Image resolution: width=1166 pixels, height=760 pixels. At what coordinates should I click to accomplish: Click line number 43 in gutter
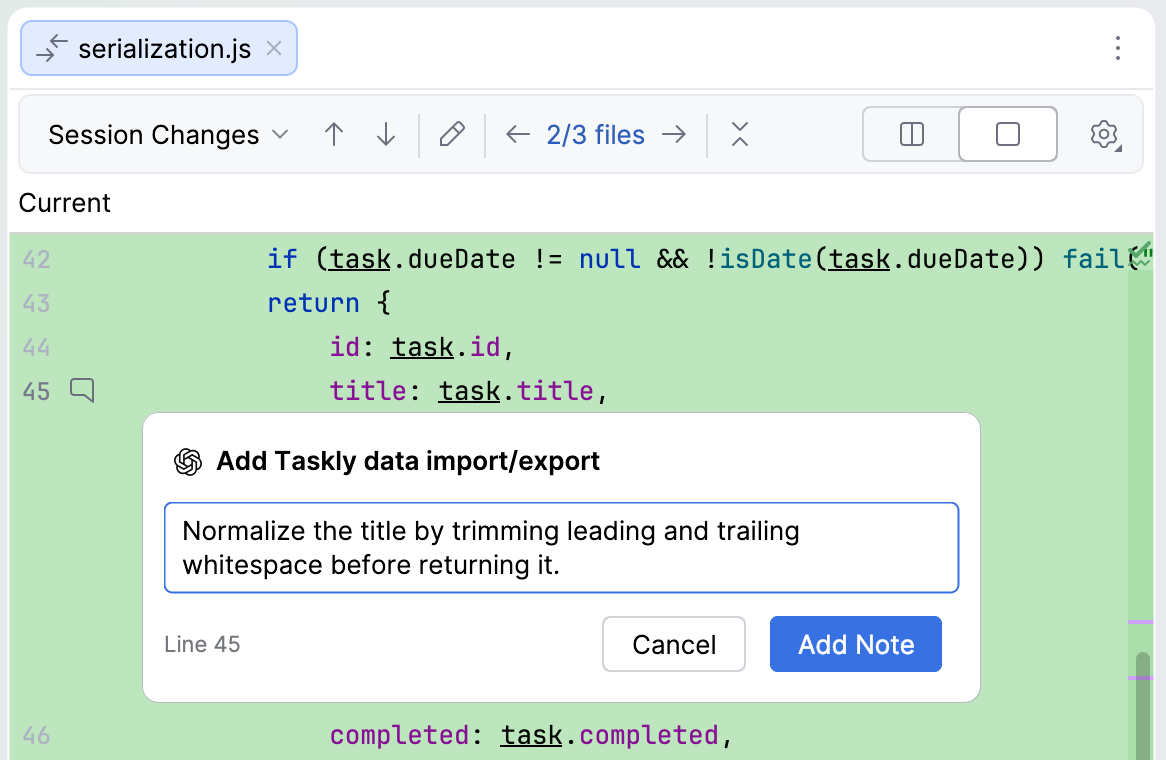pyautogui.click(x=36, y=303)
